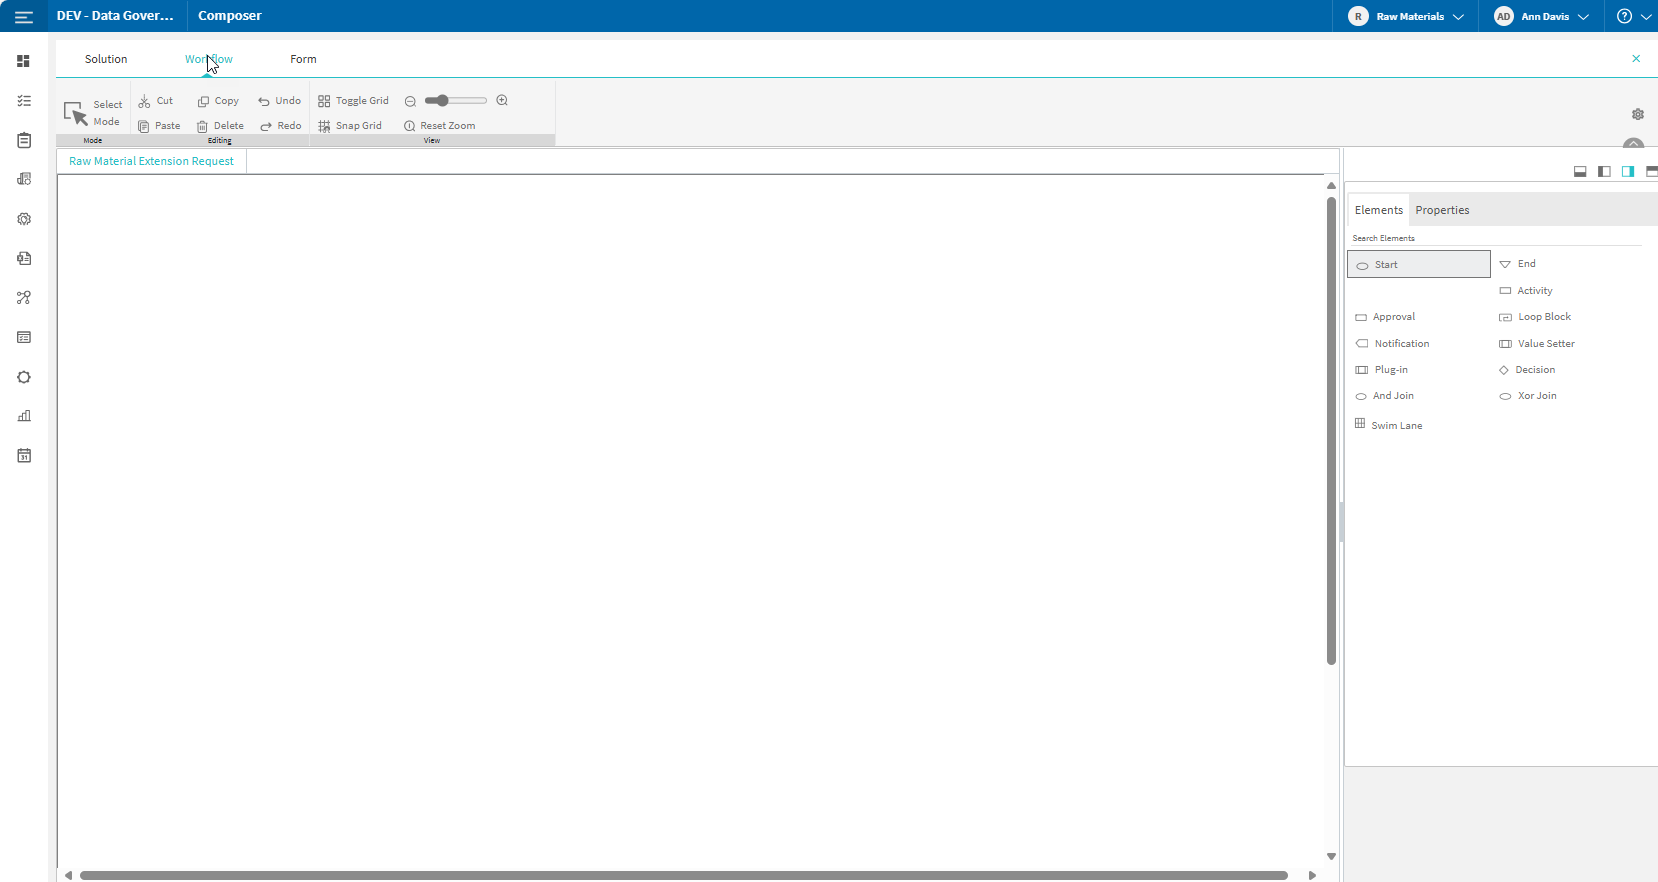Redo the last undone edit
This screenshot has height=882, width=1658.
280,126
